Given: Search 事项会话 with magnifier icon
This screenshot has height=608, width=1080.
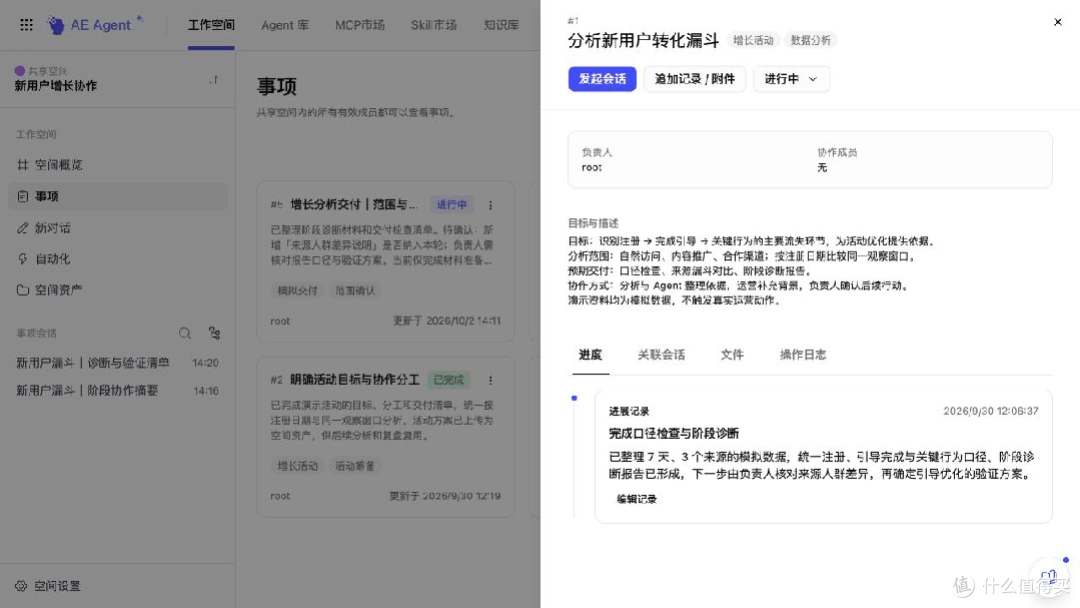Looking at the screenshot, I should pos(185,333).
